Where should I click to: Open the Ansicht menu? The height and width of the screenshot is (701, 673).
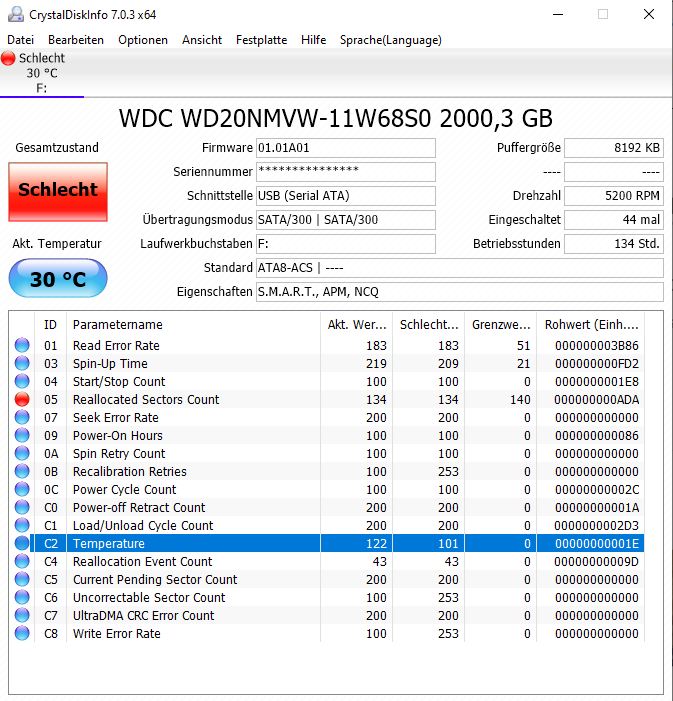click(202, 40)
